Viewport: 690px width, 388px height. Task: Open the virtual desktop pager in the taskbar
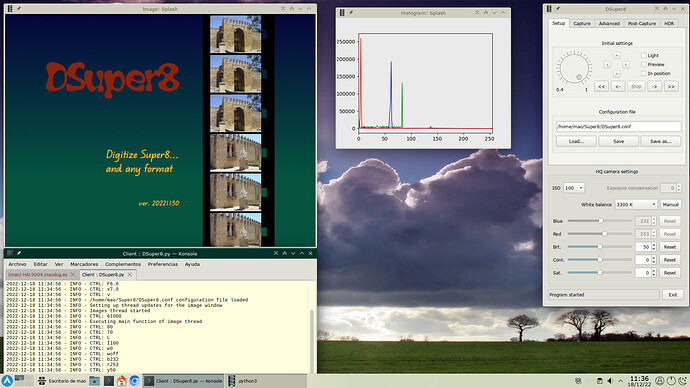click(24, 381)
